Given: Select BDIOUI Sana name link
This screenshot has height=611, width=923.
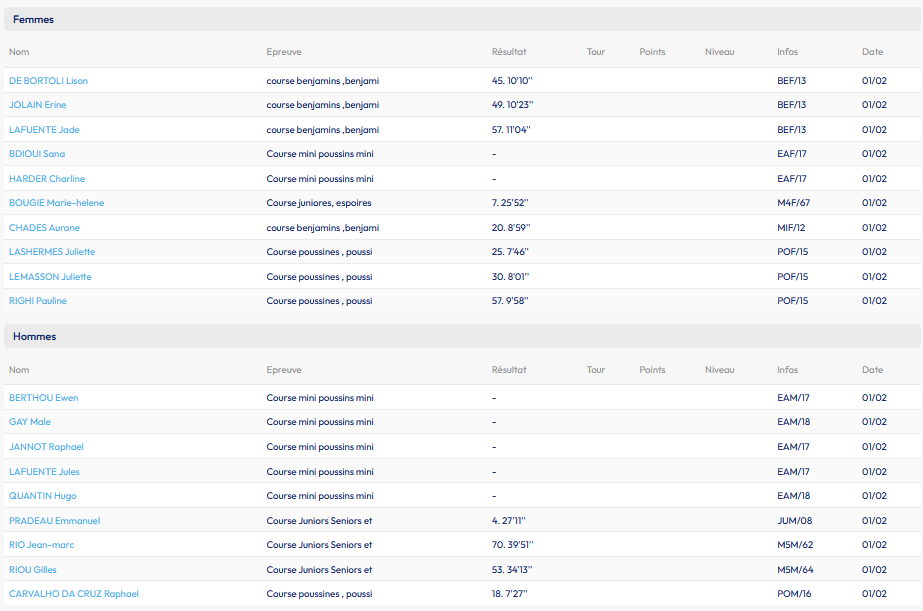Looking at the screenshot, I should pyautogui.click(x=37, y=154).
